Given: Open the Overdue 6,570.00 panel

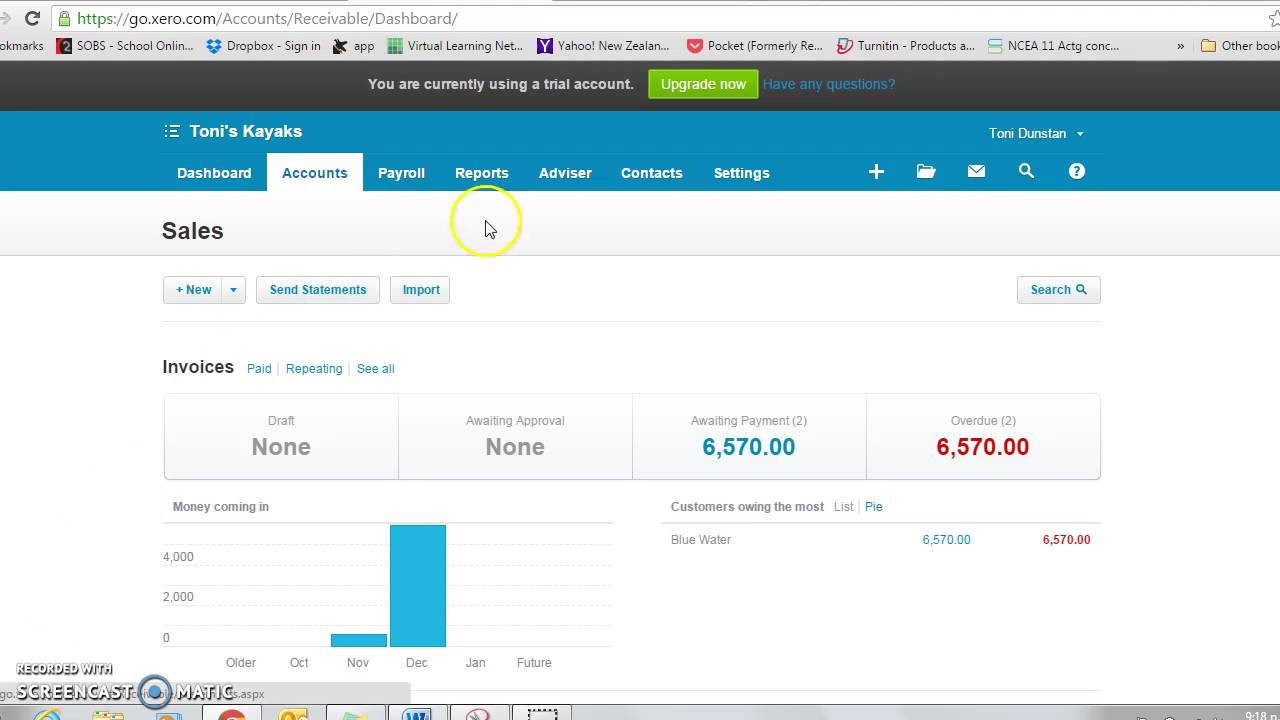Looking at the screenshot, I should [x=983, y=437].
